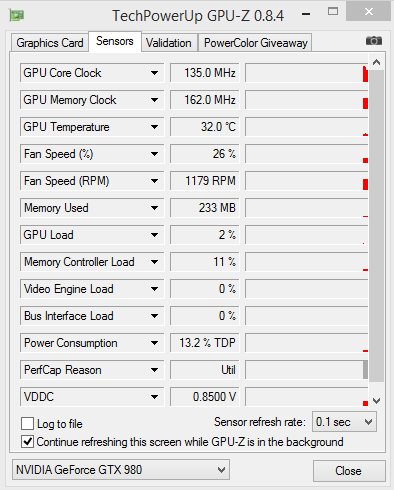Screen dimensions: 394x490
Task: Go to the PowerColor Giveaway tab
Action: 255,43
